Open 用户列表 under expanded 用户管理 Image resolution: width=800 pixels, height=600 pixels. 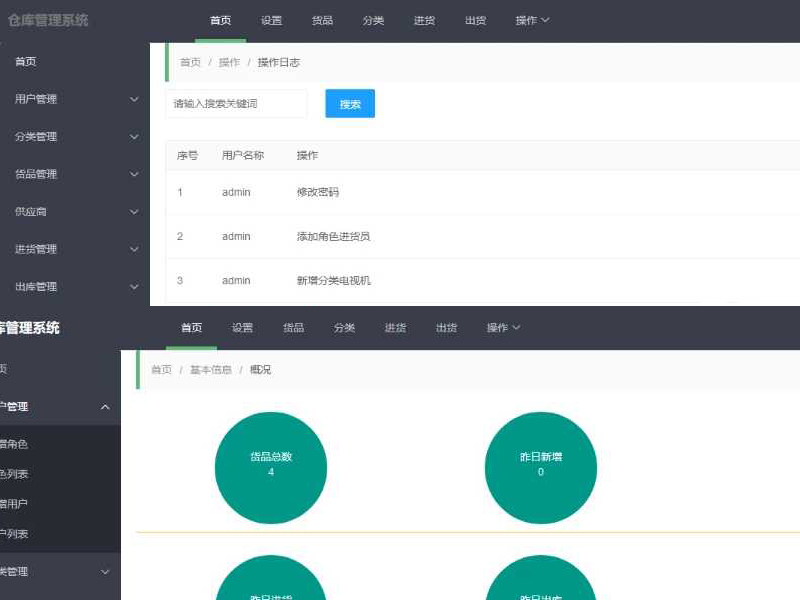14,534
